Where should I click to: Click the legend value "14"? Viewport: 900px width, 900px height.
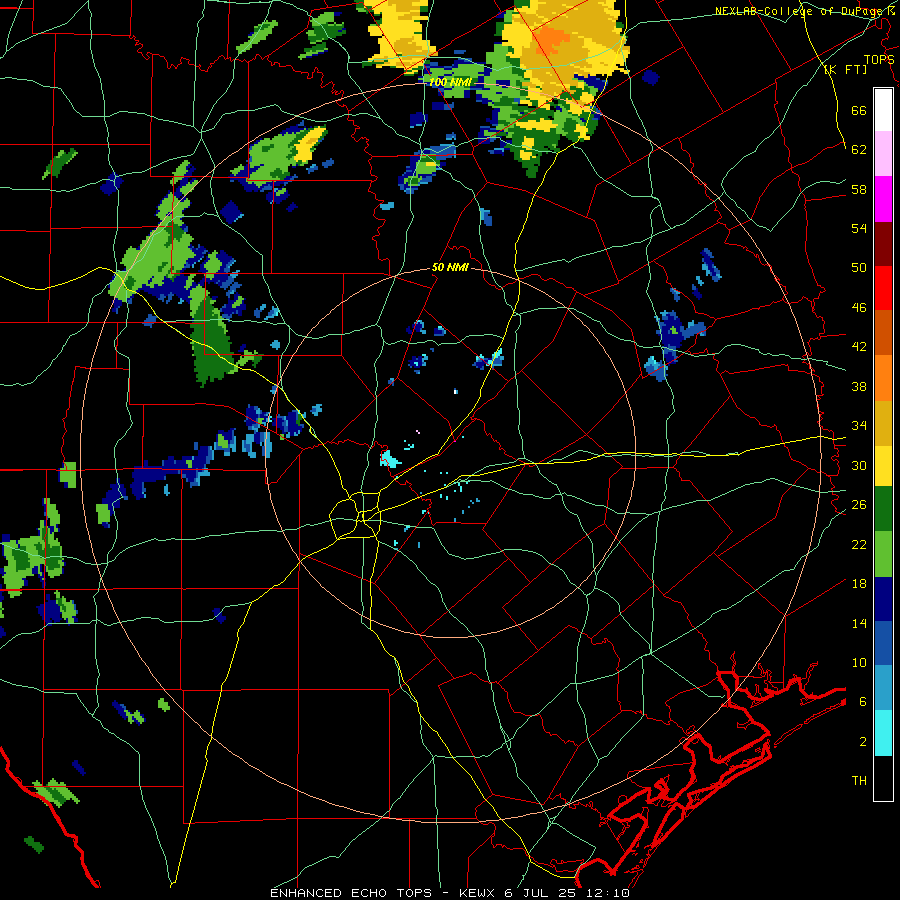pyautogui.click(x=859, y=623)
